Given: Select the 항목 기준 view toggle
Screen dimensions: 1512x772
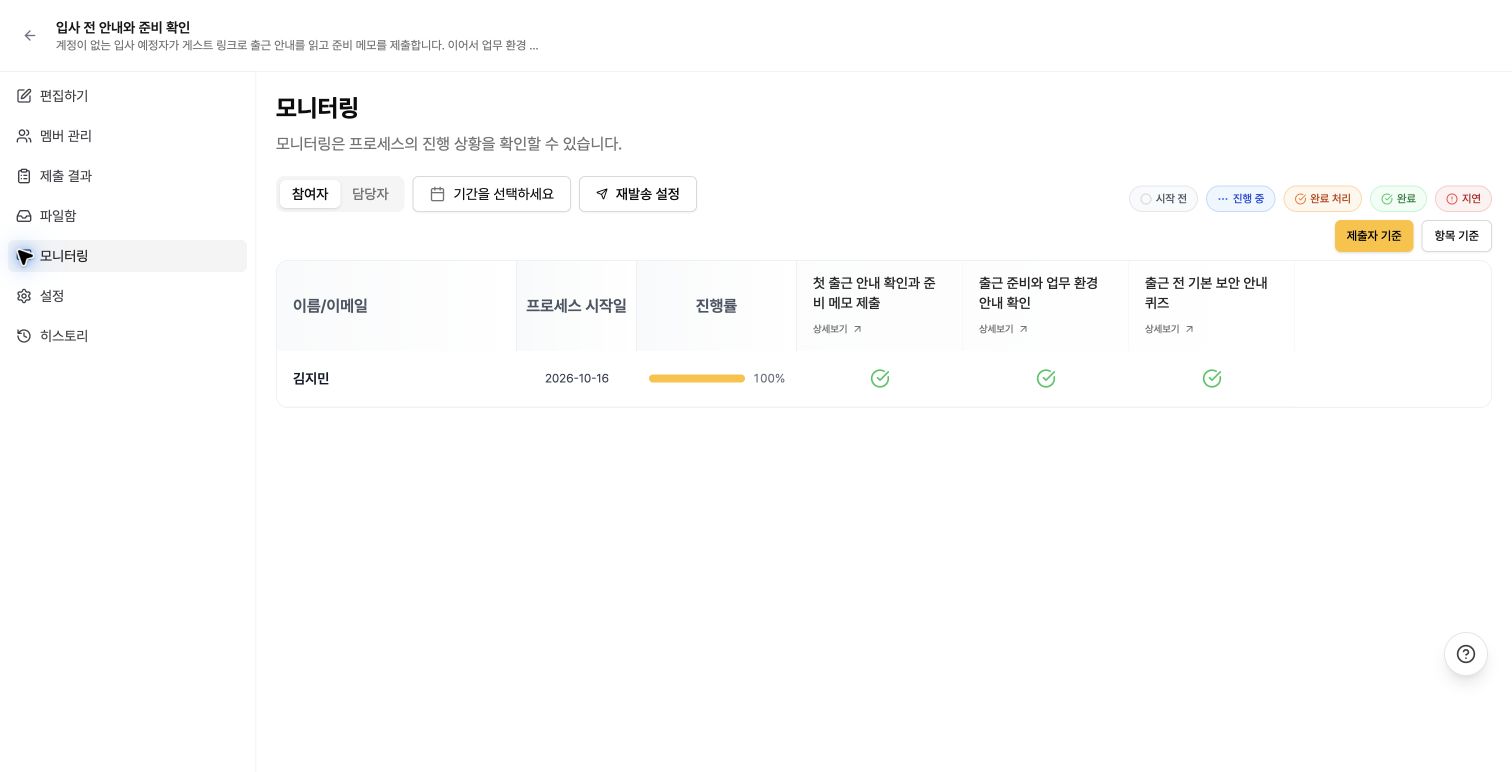Looking at the screenshot, I should pos(1456,236).
